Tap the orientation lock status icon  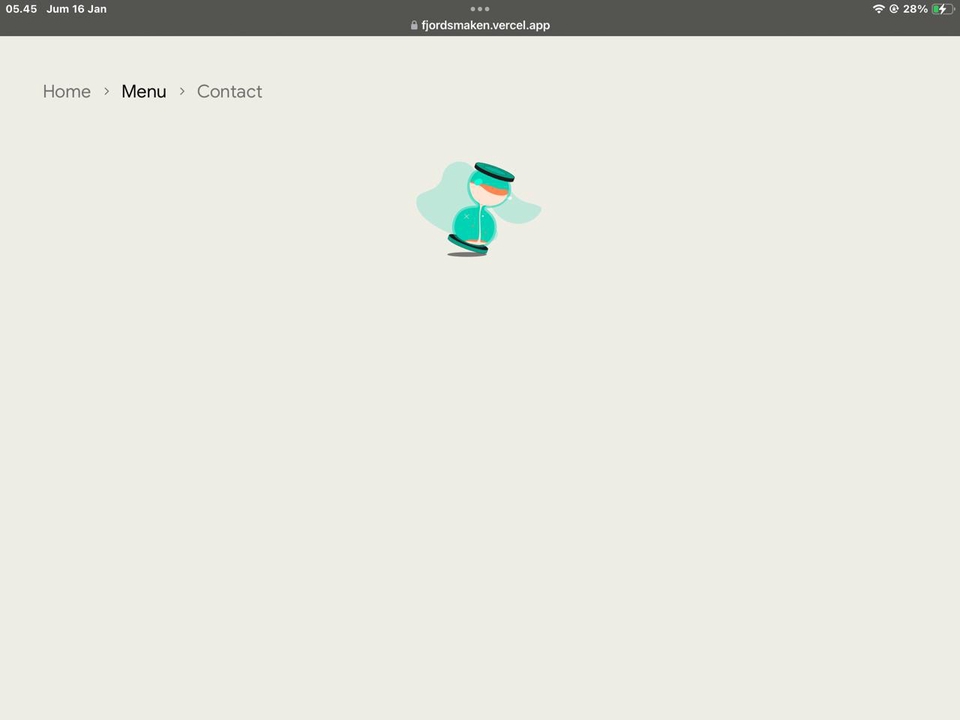pos(893,9)
